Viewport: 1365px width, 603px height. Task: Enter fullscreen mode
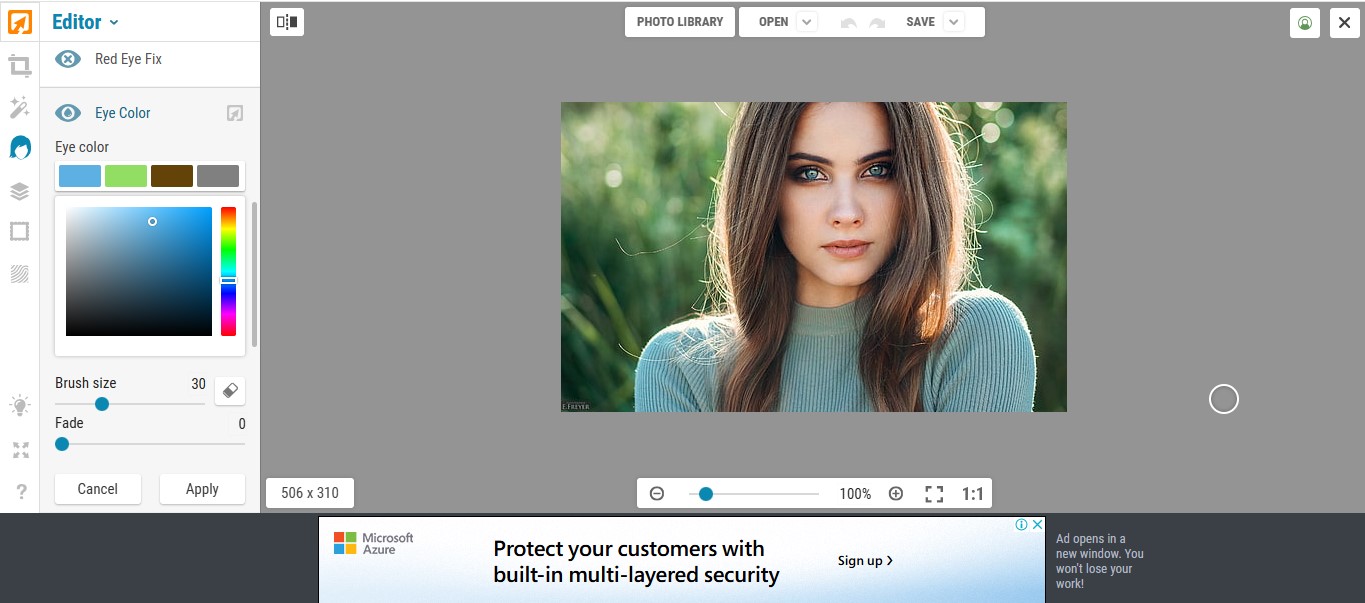[x=20, y=450]
